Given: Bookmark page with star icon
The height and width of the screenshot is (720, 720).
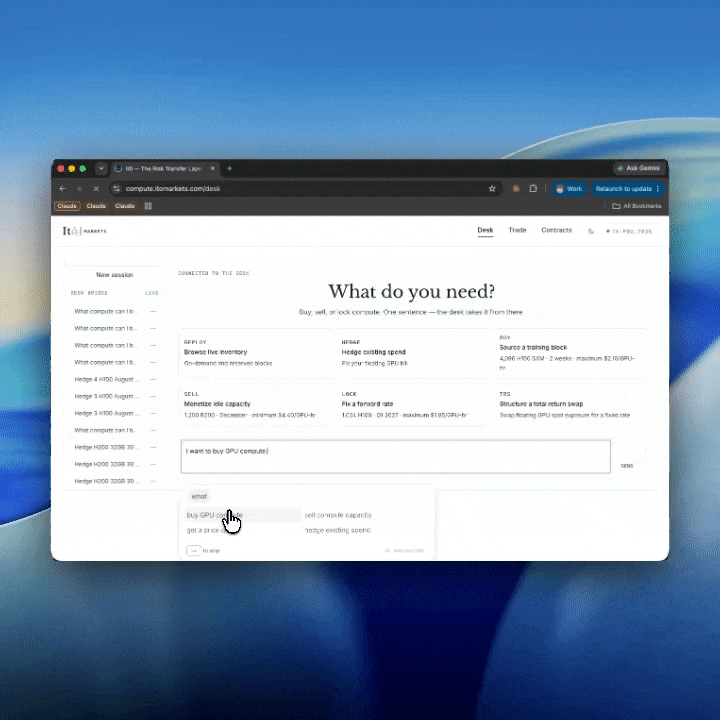Looking at the screenshot, I should 492,189.
